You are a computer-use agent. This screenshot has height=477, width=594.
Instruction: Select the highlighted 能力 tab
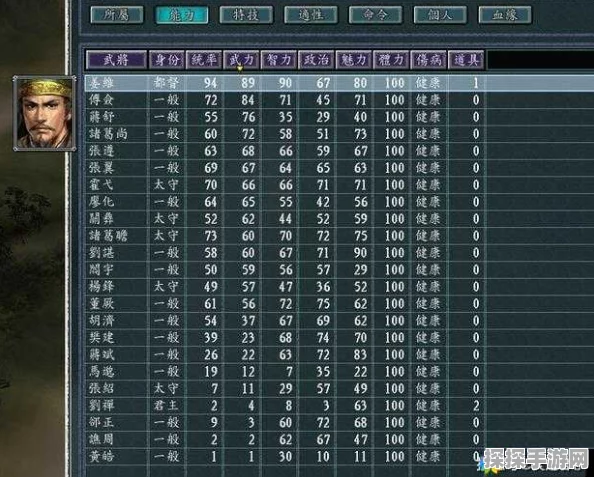182,15
